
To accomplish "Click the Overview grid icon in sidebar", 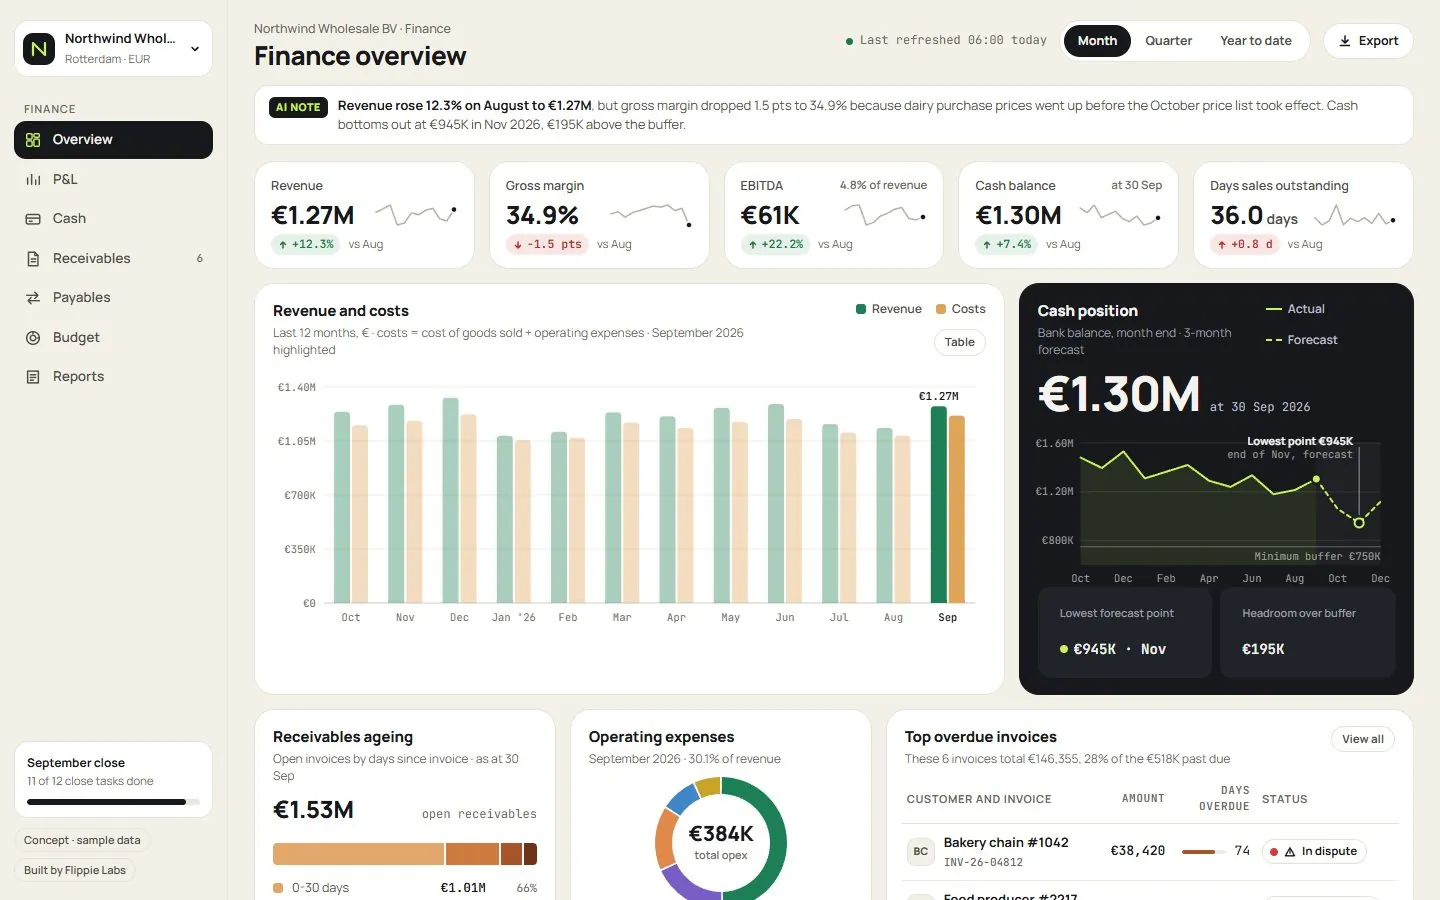I will pos(33,140).
